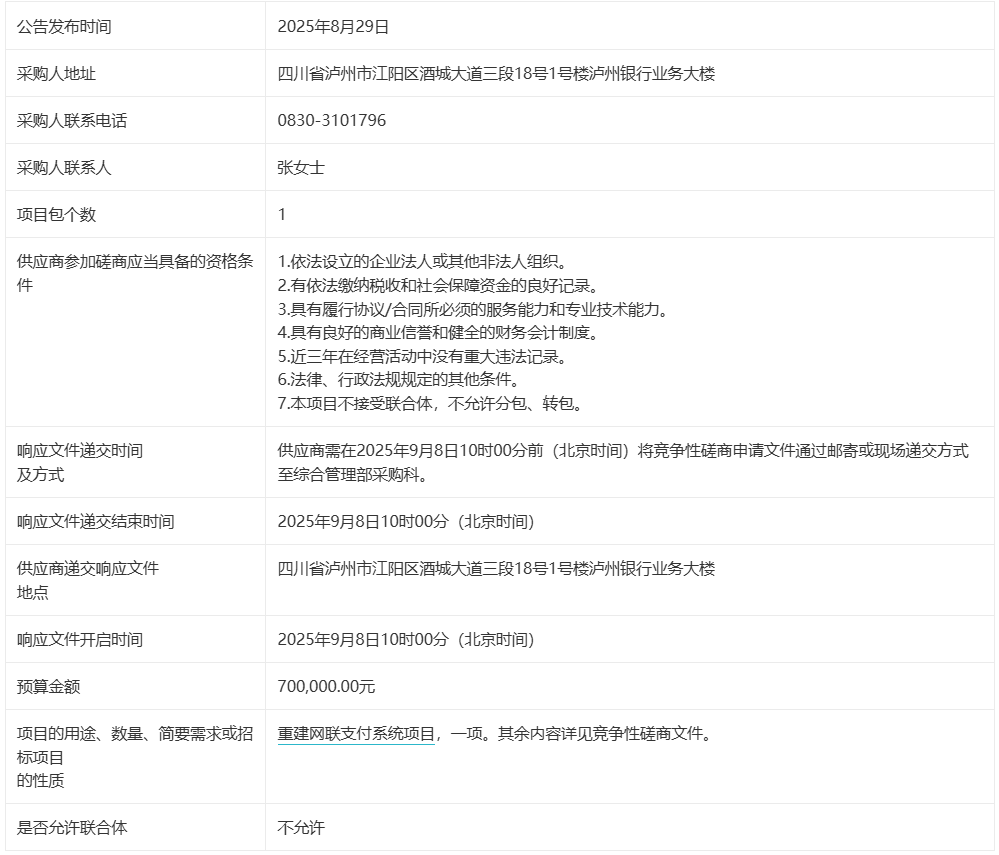Select the publish date 2025年8月29日
Screen dimensions: 999x855
[x=332, y=27]
